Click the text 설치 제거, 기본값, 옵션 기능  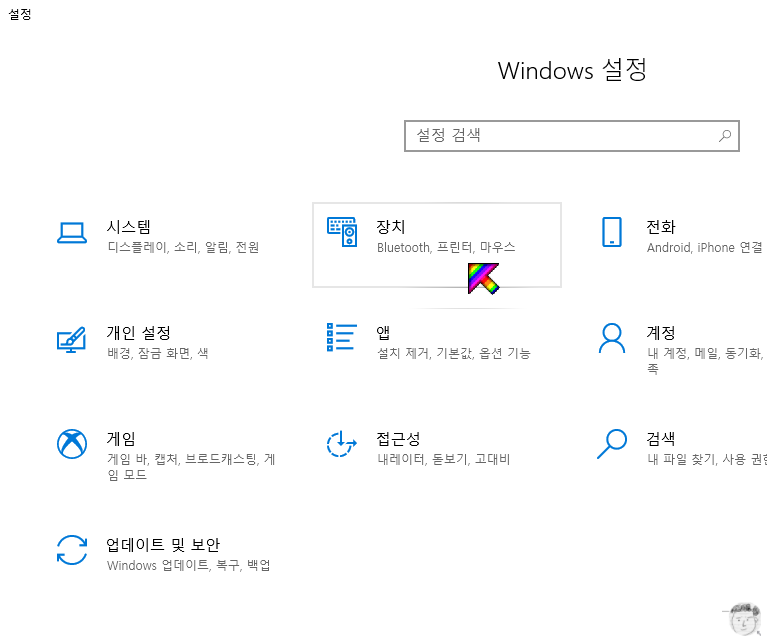(453, 353)
